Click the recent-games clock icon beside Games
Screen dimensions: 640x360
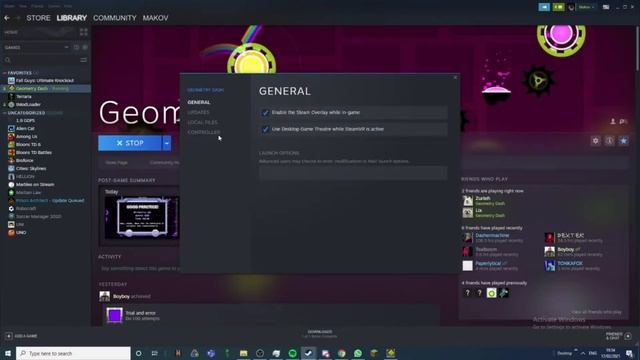click(76, 47)
